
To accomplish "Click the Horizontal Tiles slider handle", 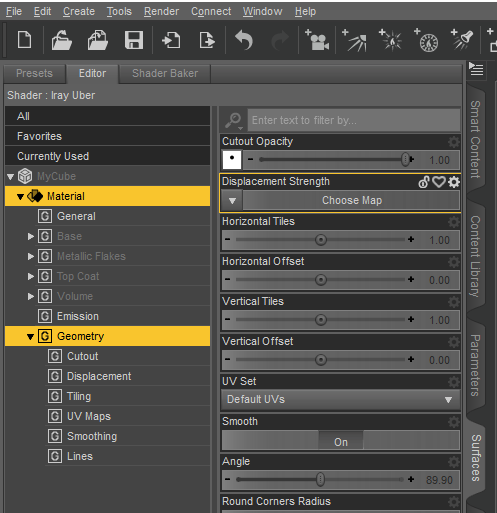I will tap(321, 240).
